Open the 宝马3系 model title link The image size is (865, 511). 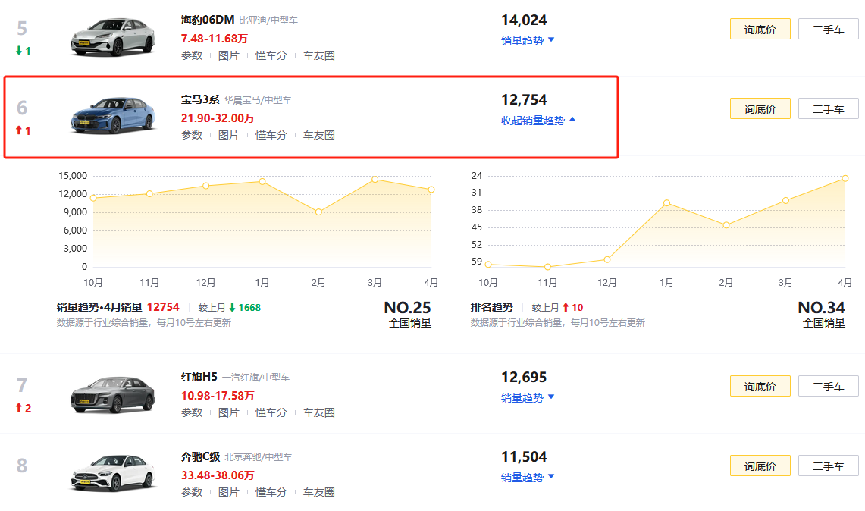(200, 100)
